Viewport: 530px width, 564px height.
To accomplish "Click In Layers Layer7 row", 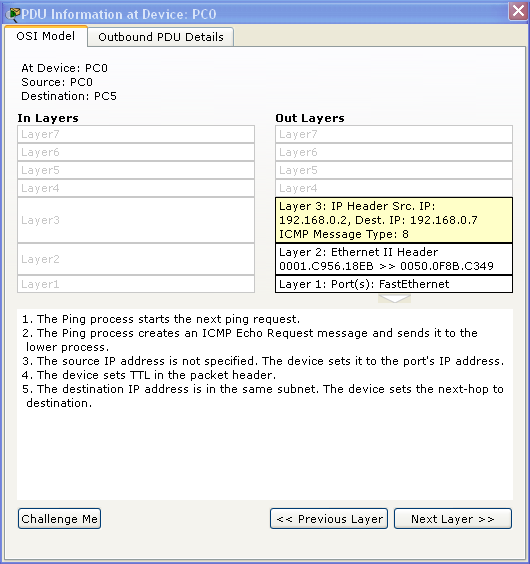I will [x=136, y=134].
